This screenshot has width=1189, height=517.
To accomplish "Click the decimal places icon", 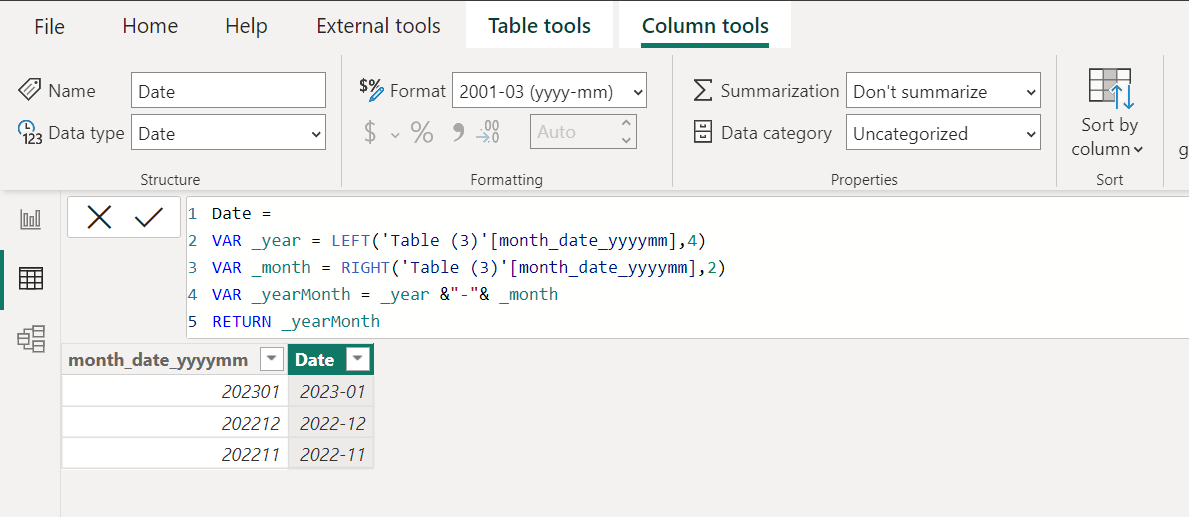I will 488,132.
